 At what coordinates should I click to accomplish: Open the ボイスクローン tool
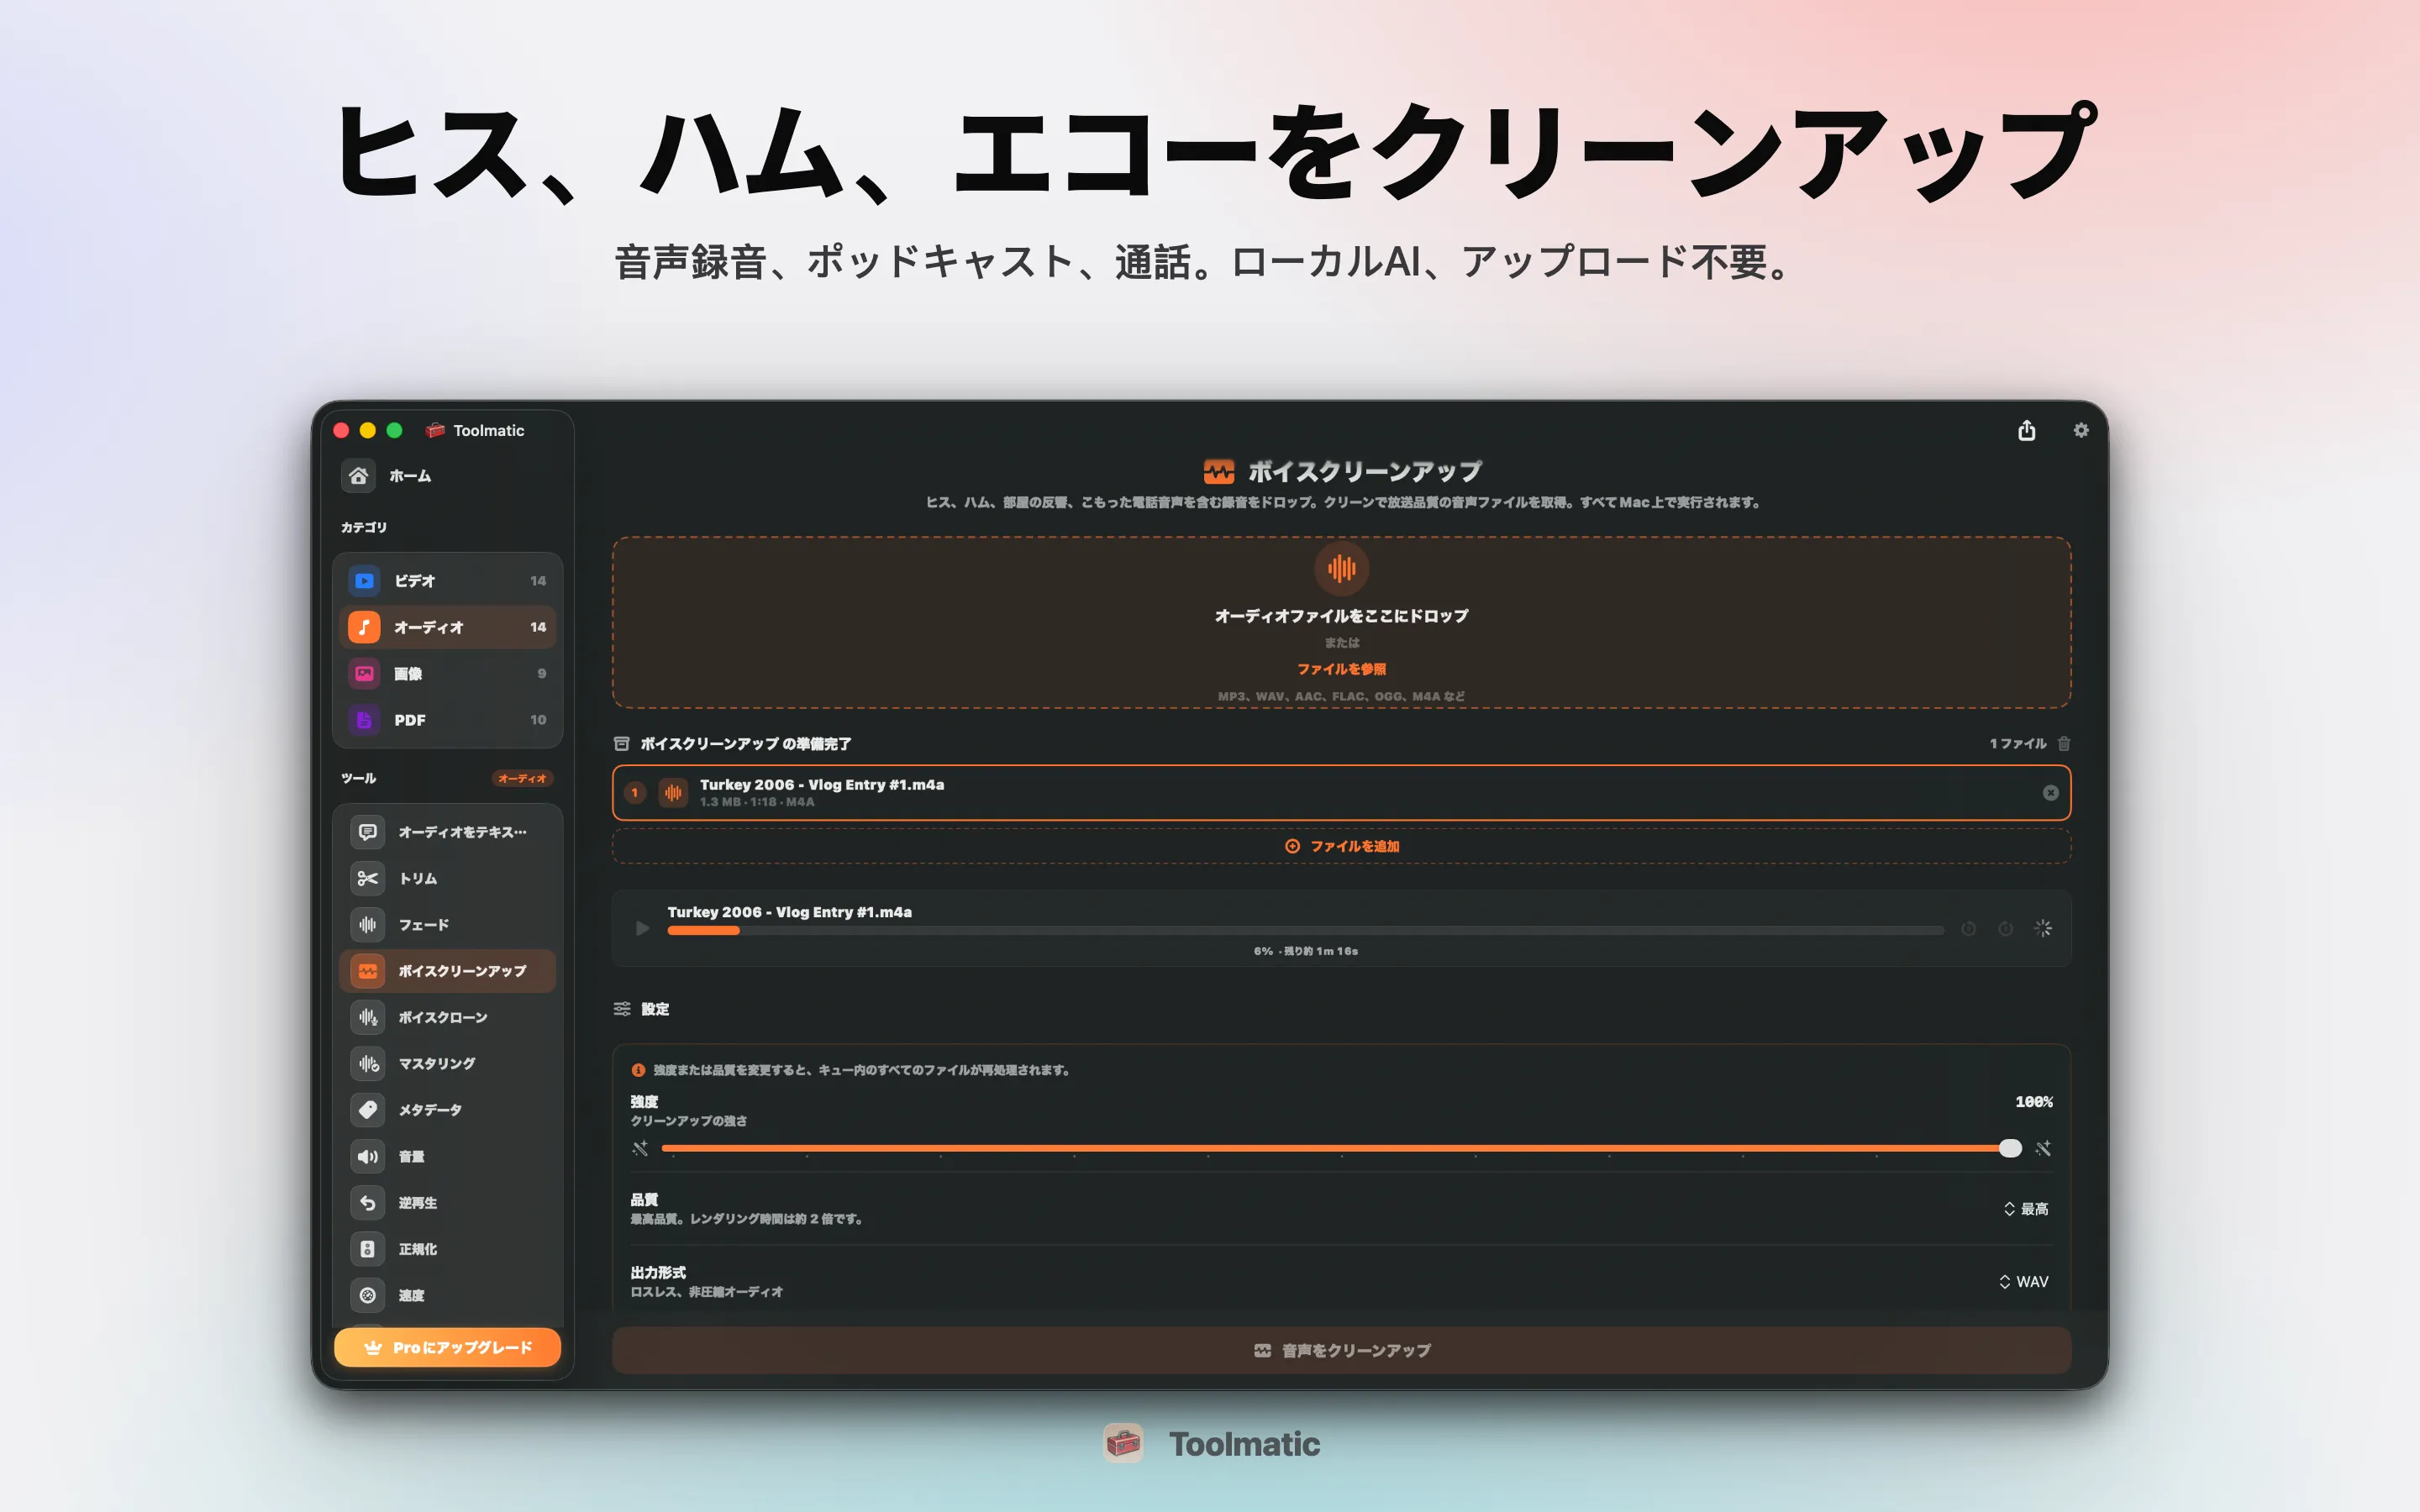coord(447,1017)
